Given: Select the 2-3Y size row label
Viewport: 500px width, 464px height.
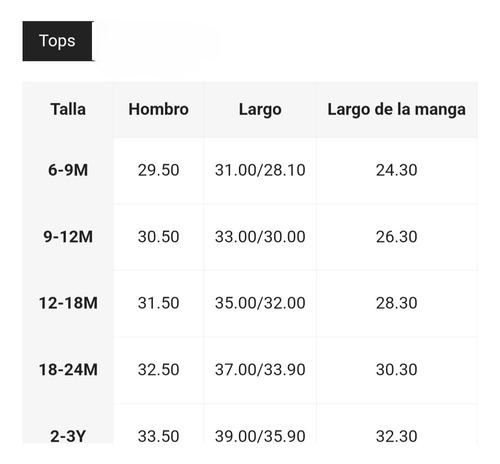Looking at the screenshot, I should click(x=68, y=436).
